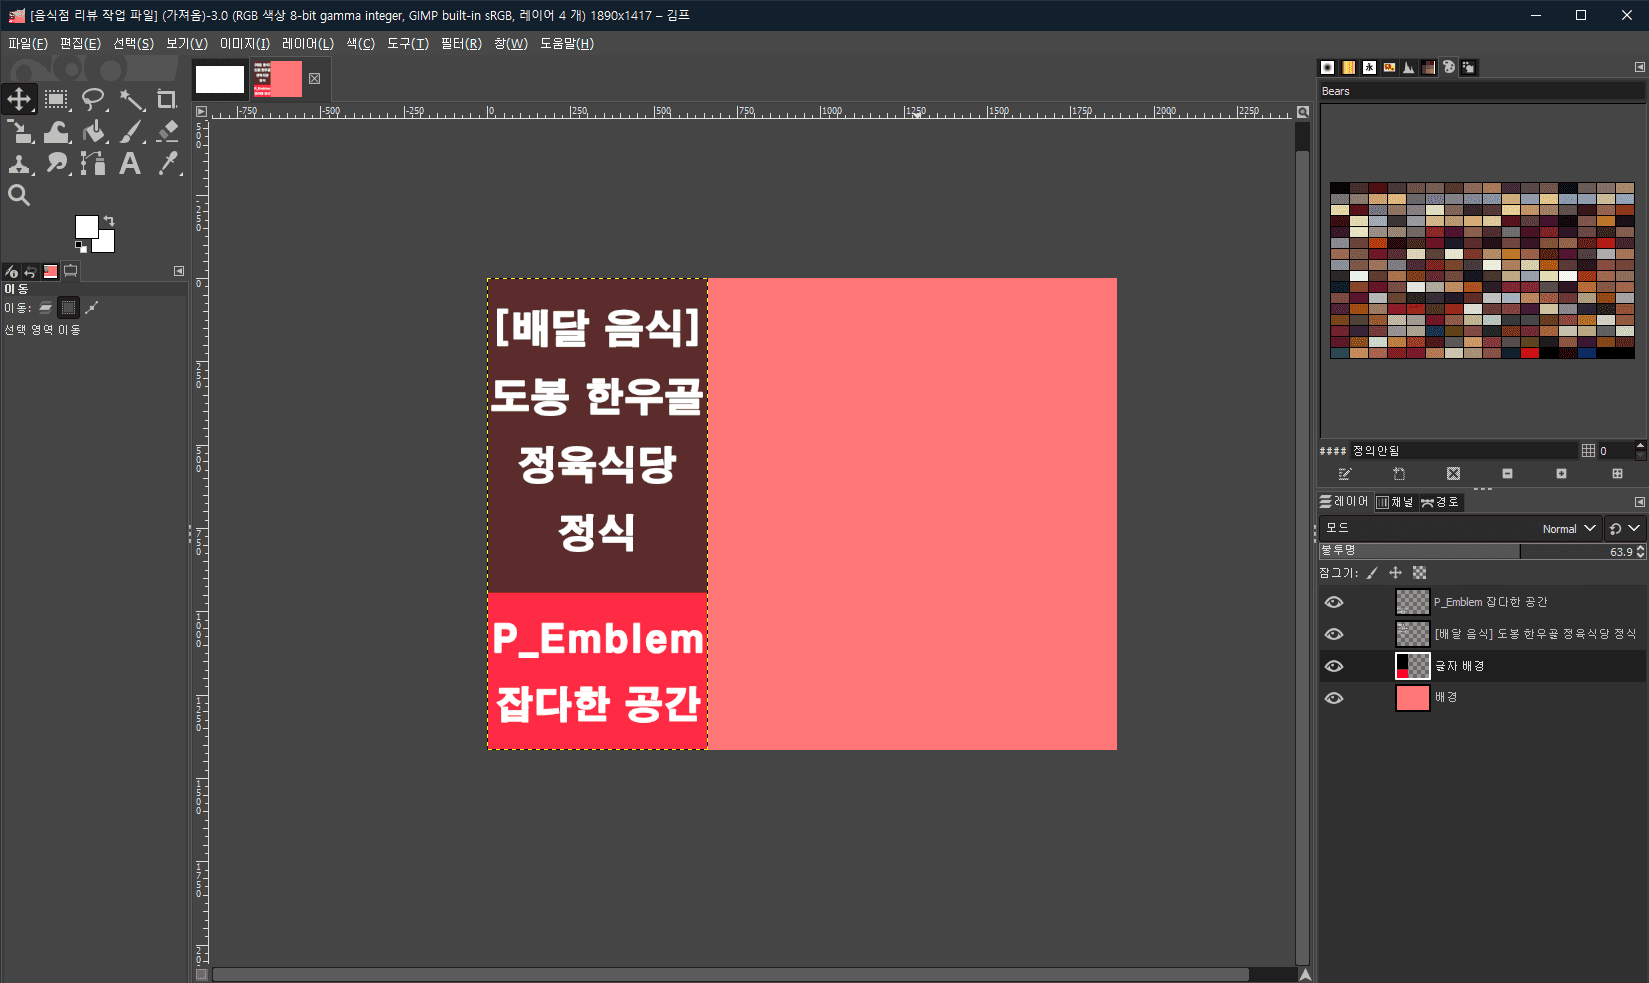The height and width of the screenshot is (983, 1649).
Task: Select the Clone stamp tool
Action: pos(19,163)
